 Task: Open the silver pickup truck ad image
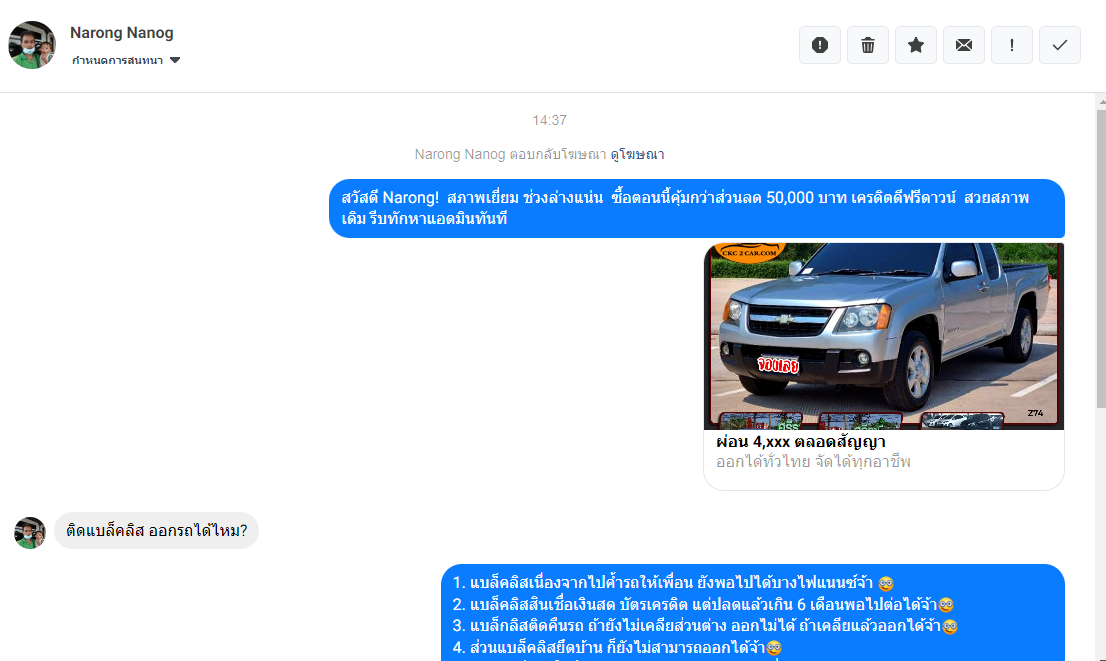884,336
